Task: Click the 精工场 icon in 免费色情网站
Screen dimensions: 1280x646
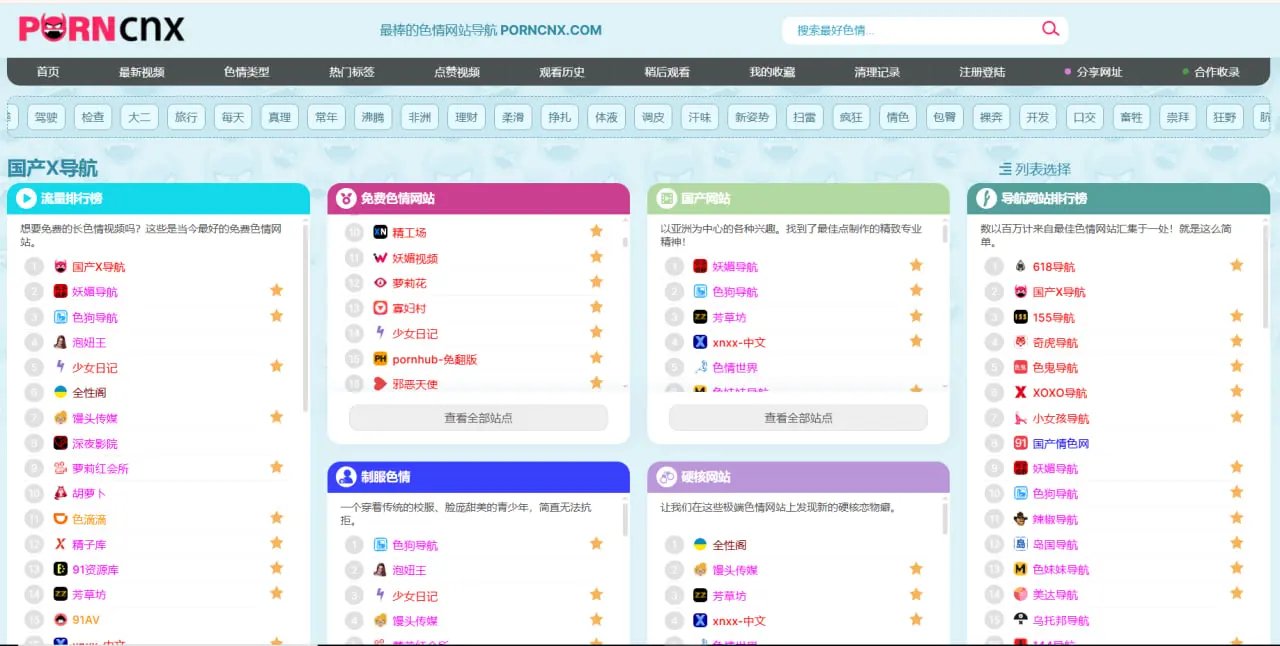Action: tap(380, 232)
